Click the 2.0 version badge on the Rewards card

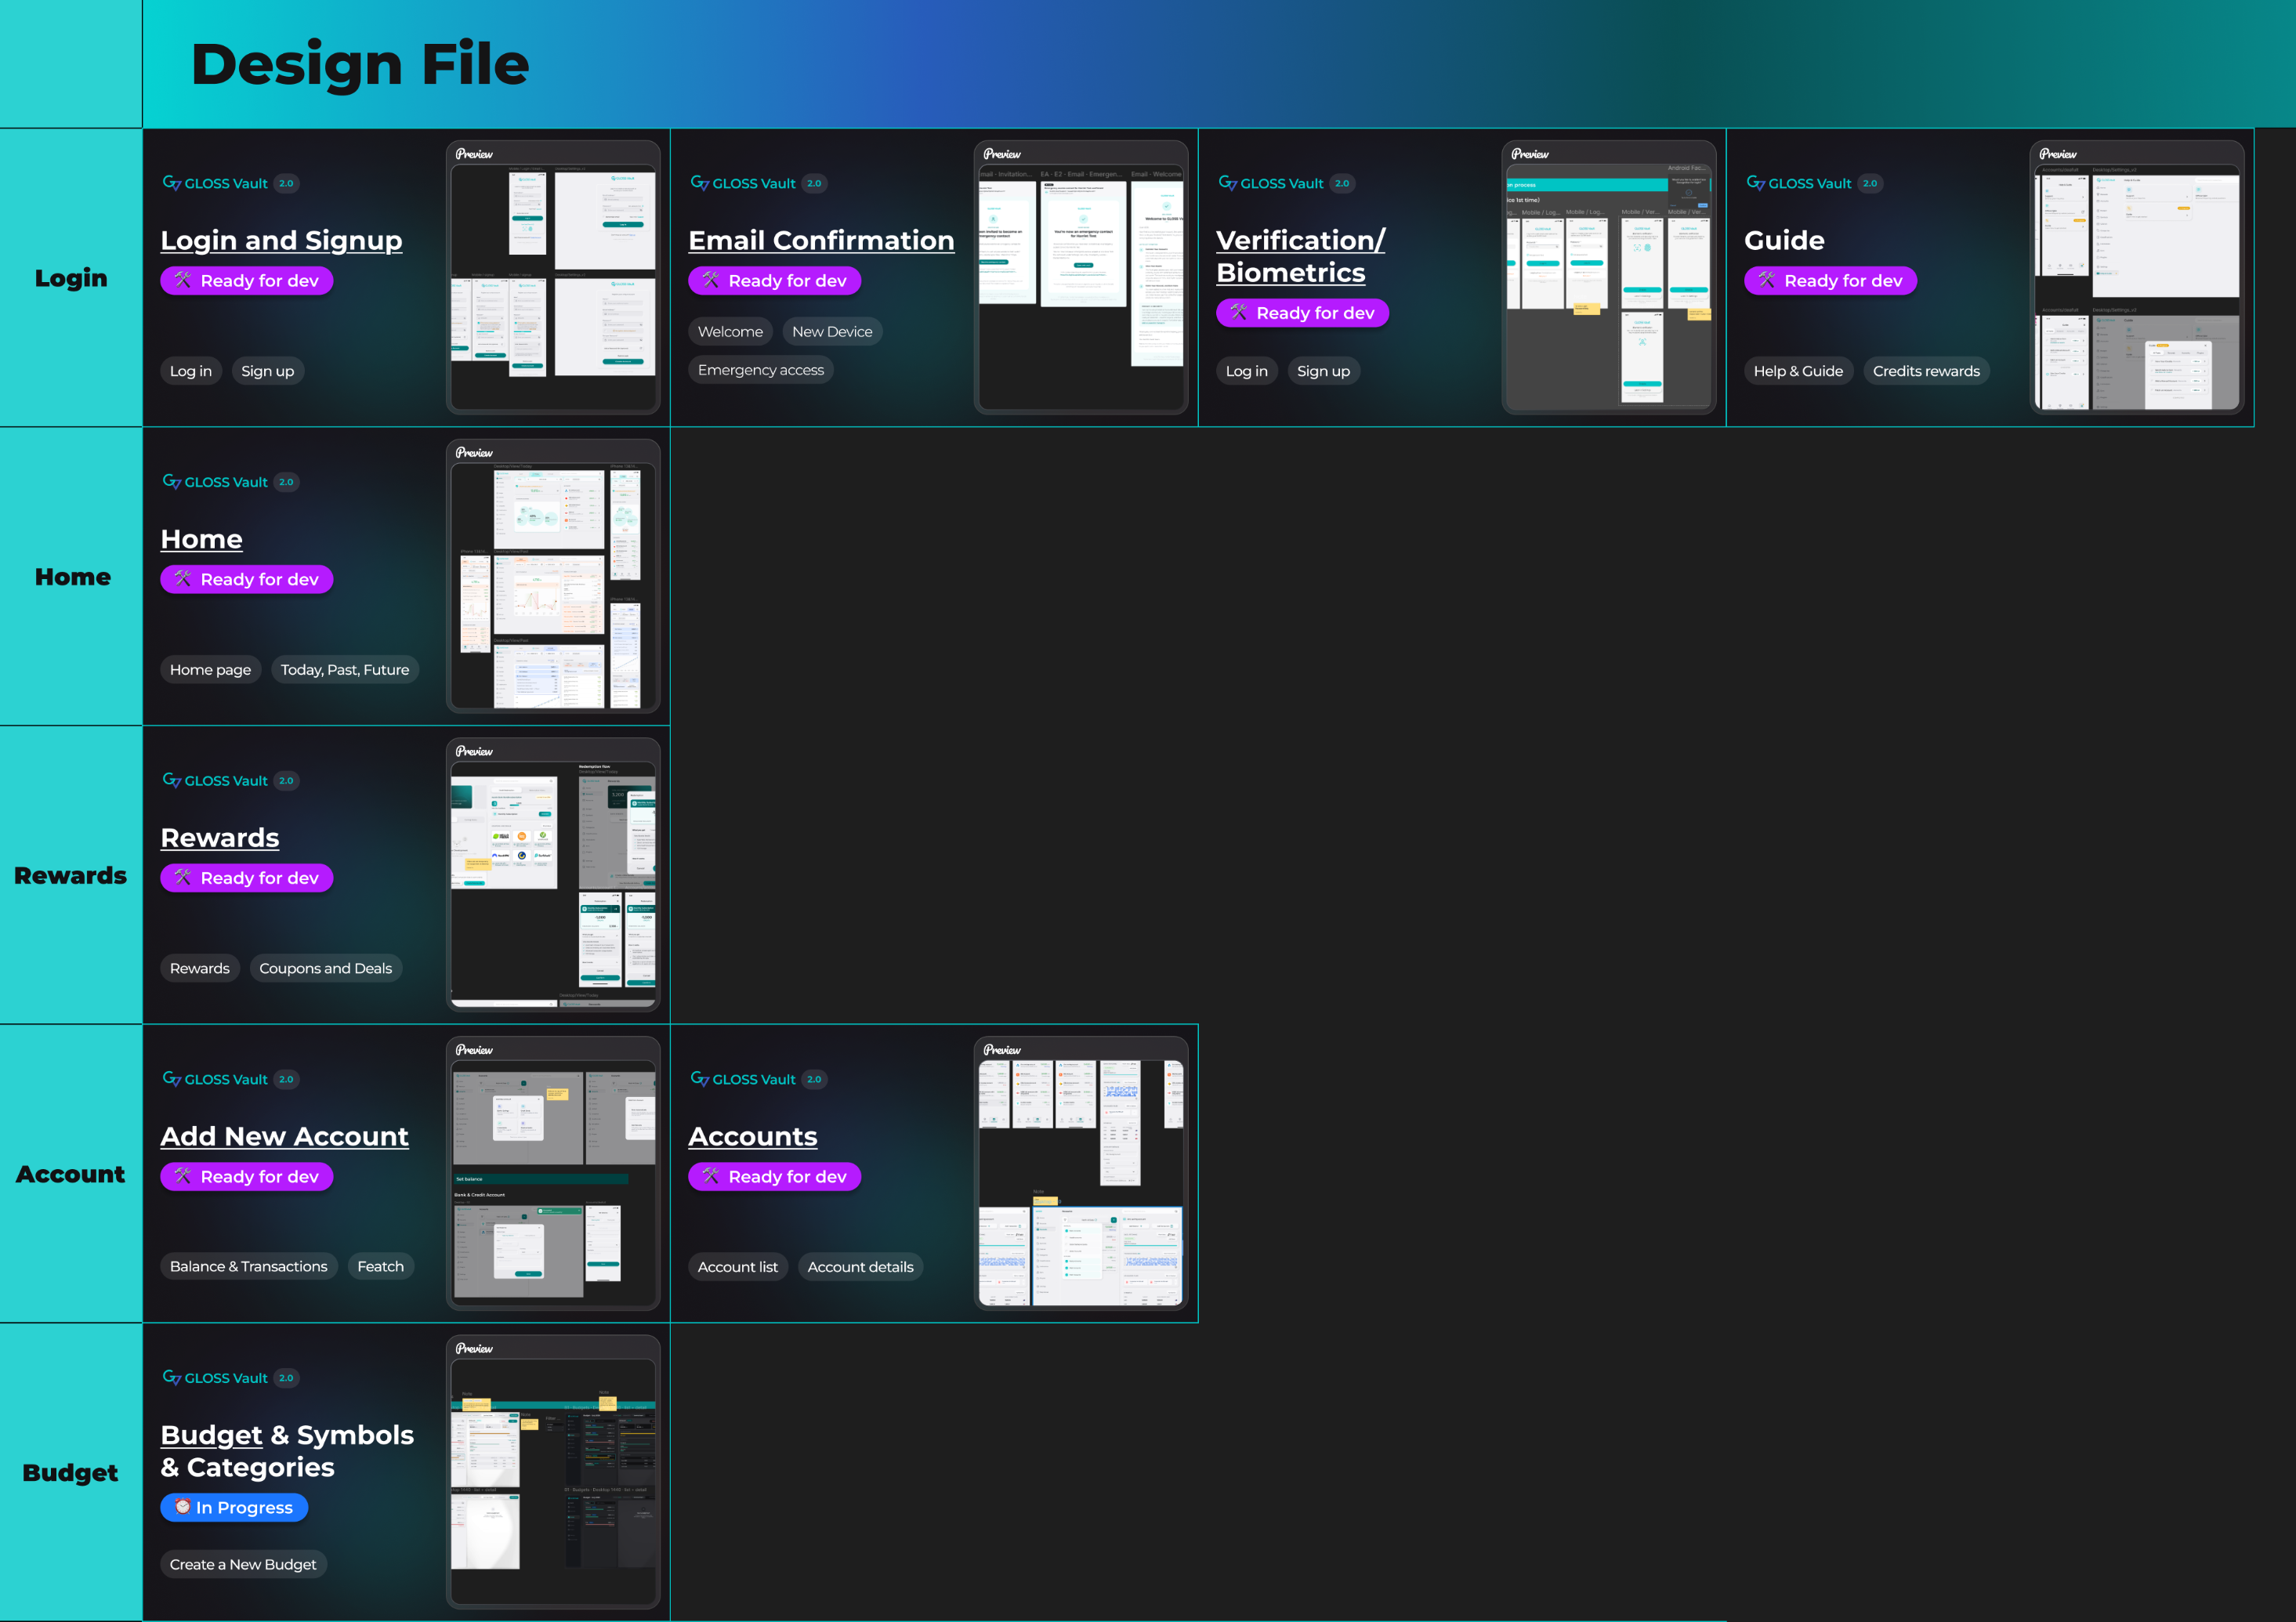coord(286,781)
